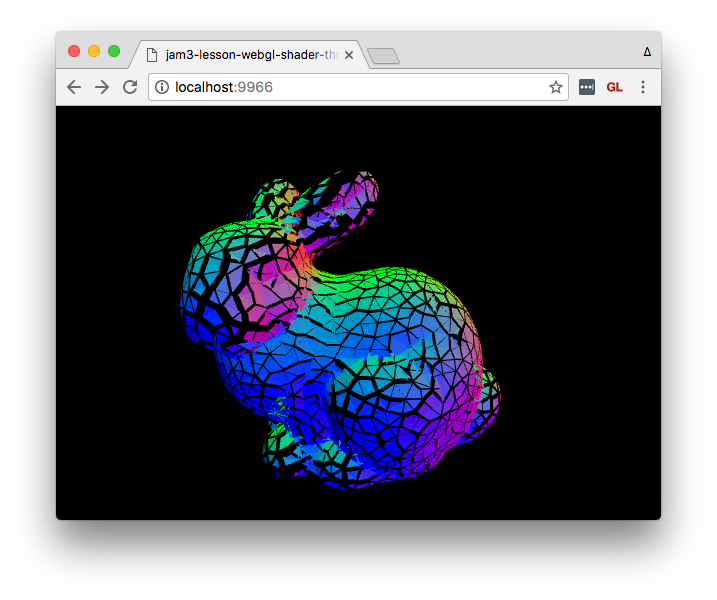The image size is (717, 600).
Task: Close the jam3-lesson-webgl-shader tab
Action: 349,55
